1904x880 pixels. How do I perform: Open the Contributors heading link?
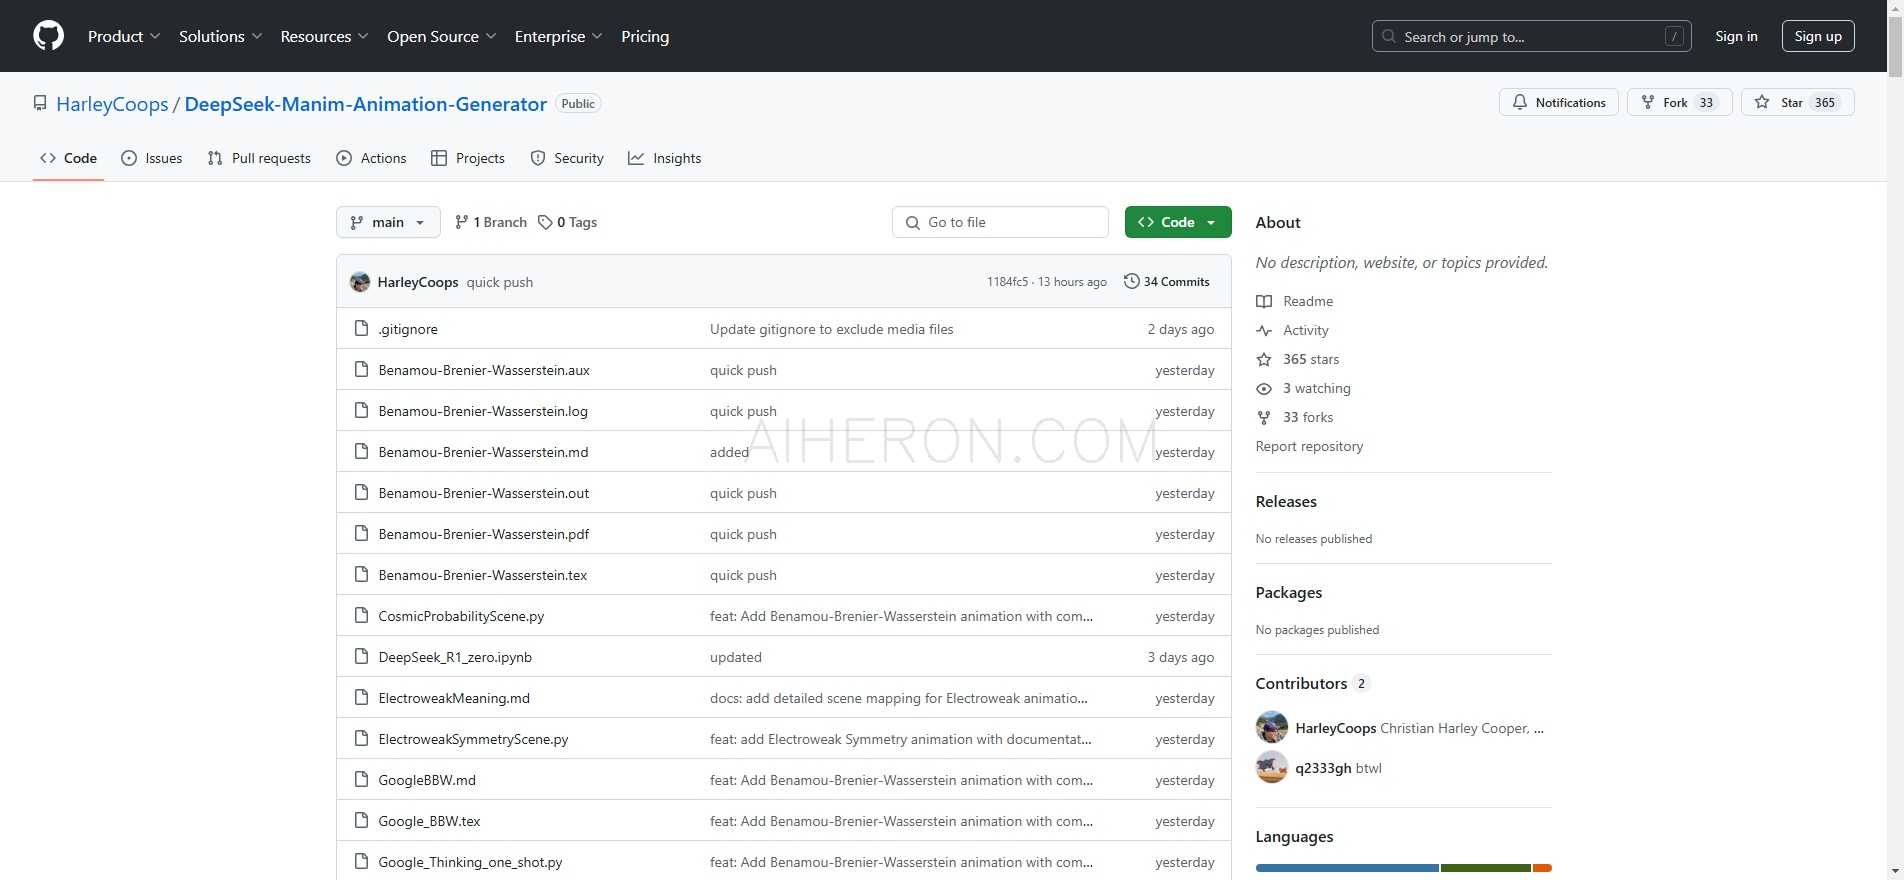(x=1312, y=683)
